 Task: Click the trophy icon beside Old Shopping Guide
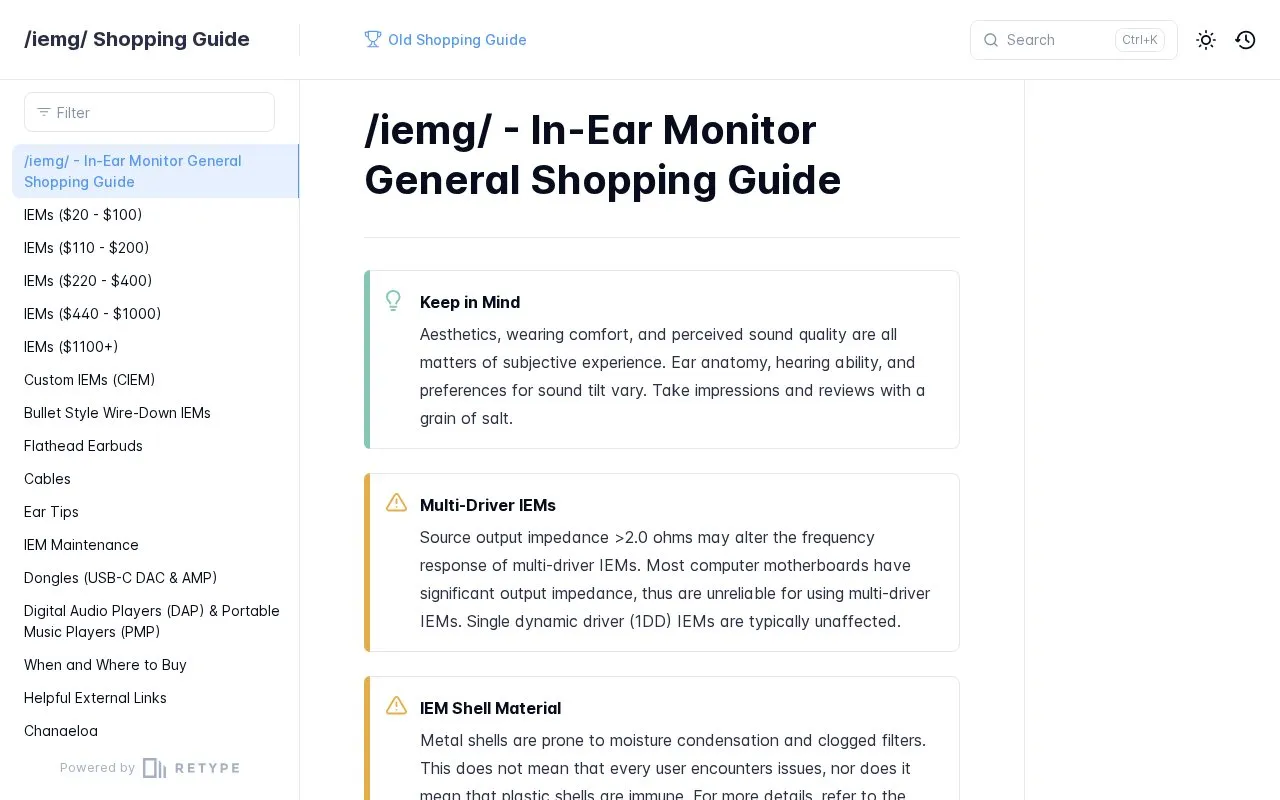coord(373,39)
